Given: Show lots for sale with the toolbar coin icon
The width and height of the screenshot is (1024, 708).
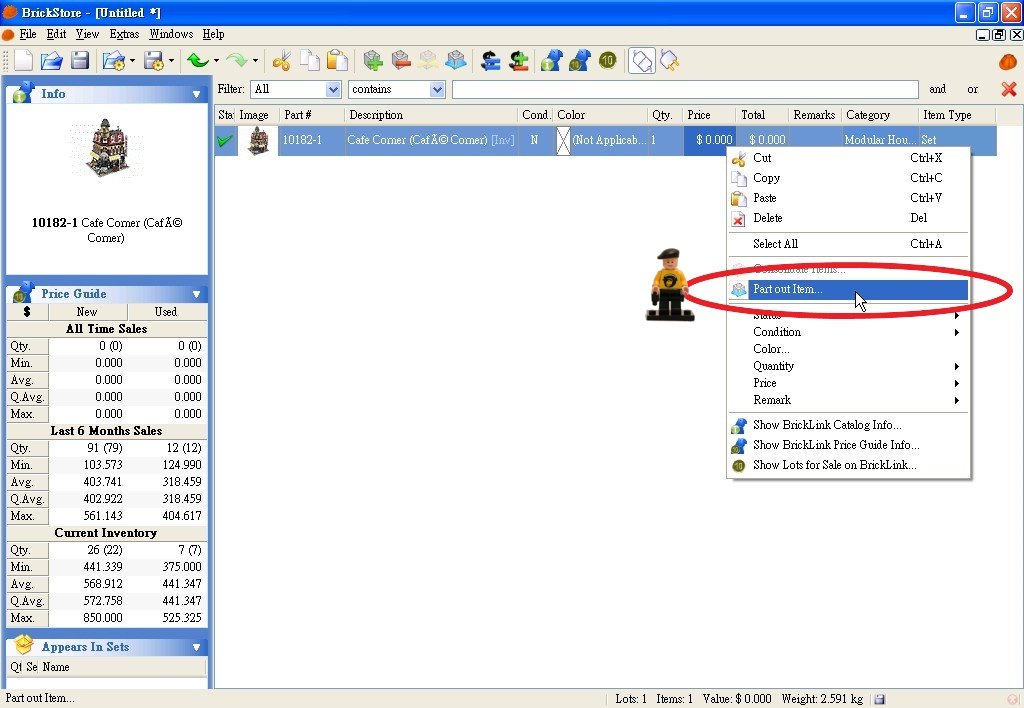Looking at the screenshot, I should tap(607, 61).
